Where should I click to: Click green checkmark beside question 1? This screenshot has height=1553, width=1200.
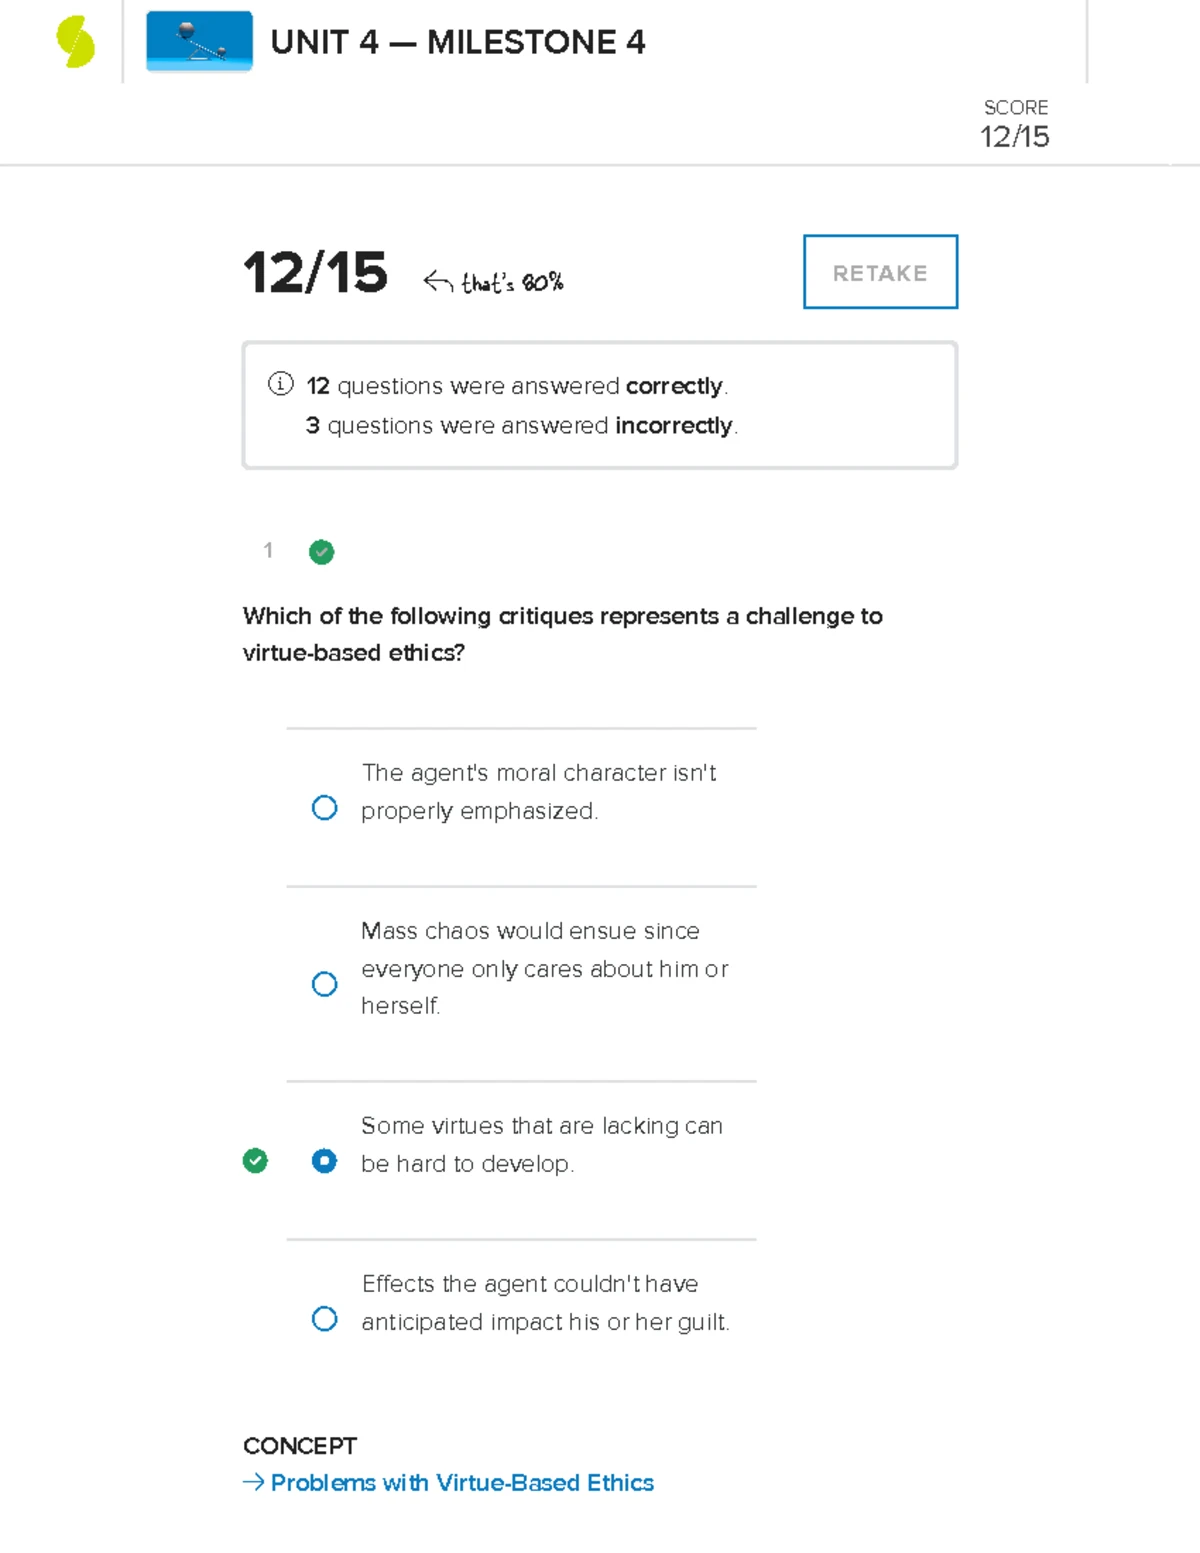pyautogui.click(x=321, y=552)
